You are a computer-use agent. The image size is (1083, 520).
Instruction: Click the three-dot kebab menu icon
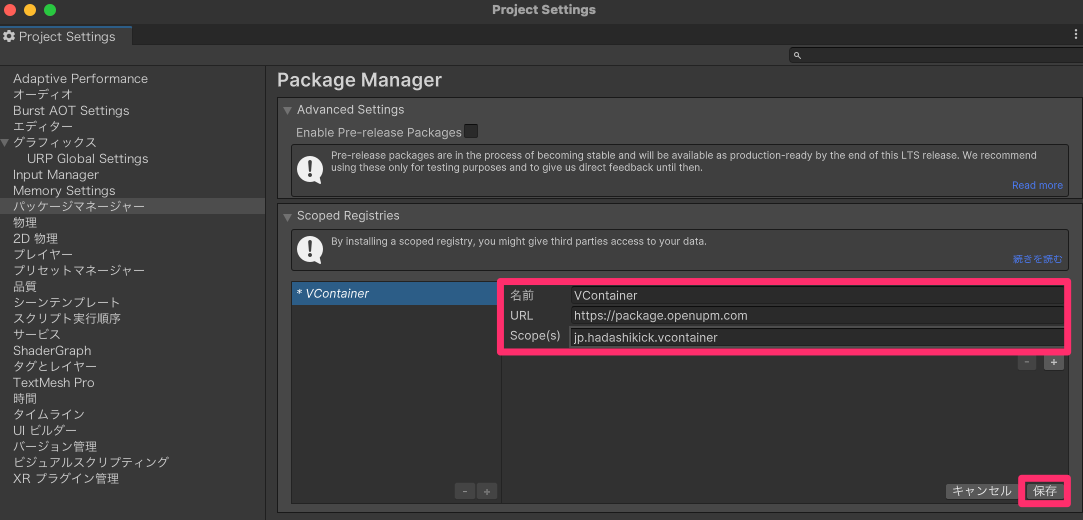(1075, 34)
